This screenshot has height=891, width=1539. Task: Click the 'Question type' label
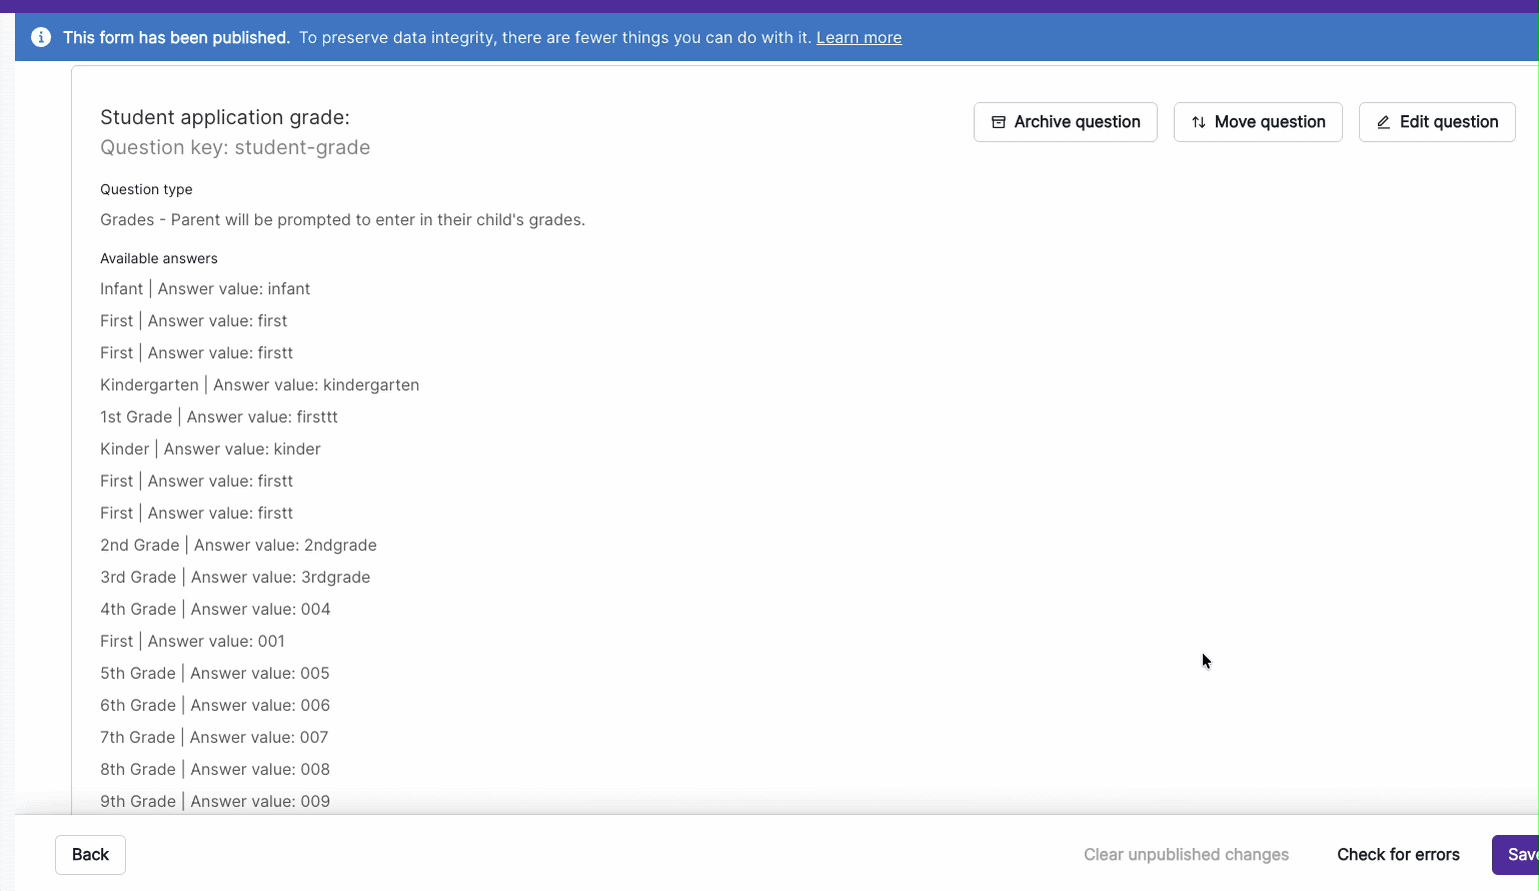coord(146,189)
